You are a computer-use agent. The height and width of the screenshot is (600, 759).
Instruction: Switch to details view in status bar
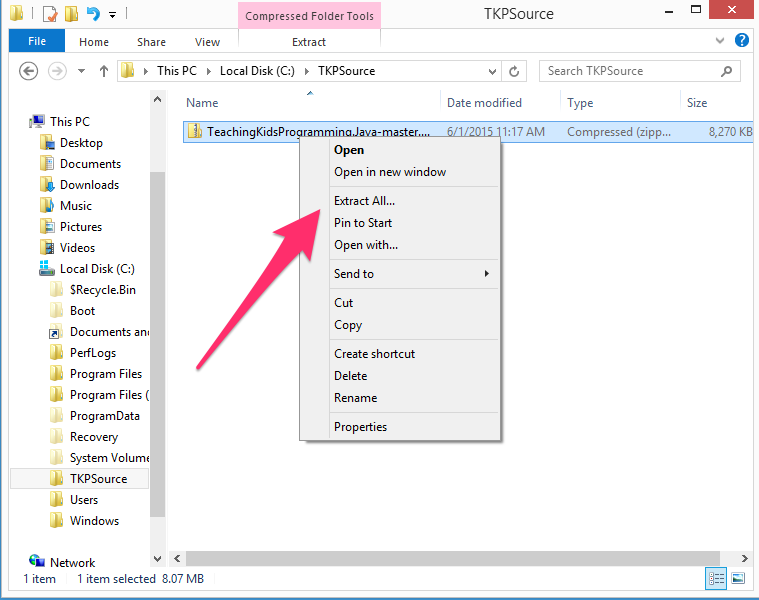click(717, 578)
